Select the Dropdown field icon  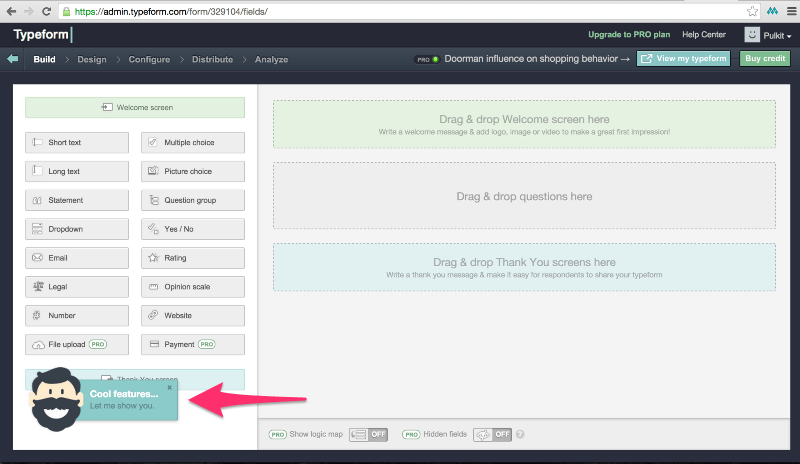[x=37, y=229]
